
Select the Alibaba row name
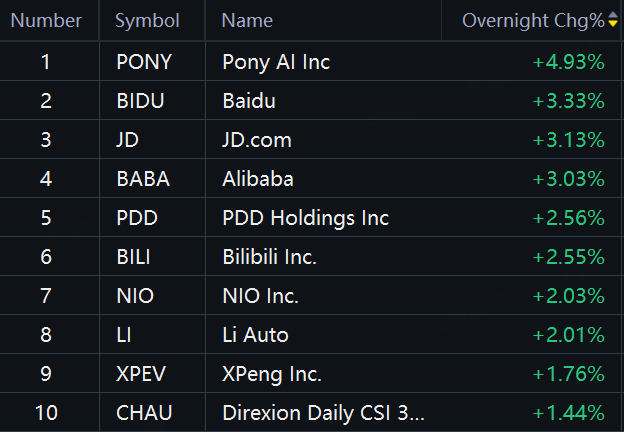pos(258,179)
